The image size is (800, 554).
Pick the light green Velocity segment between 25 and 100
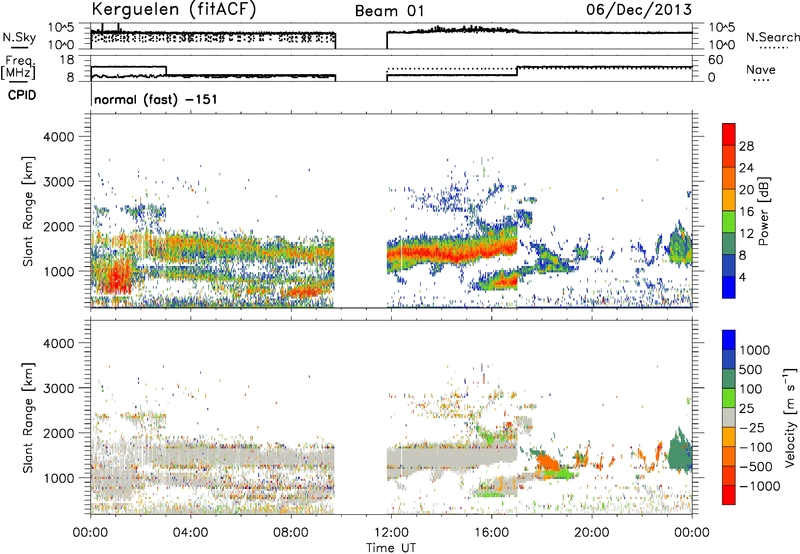[729, 398]
